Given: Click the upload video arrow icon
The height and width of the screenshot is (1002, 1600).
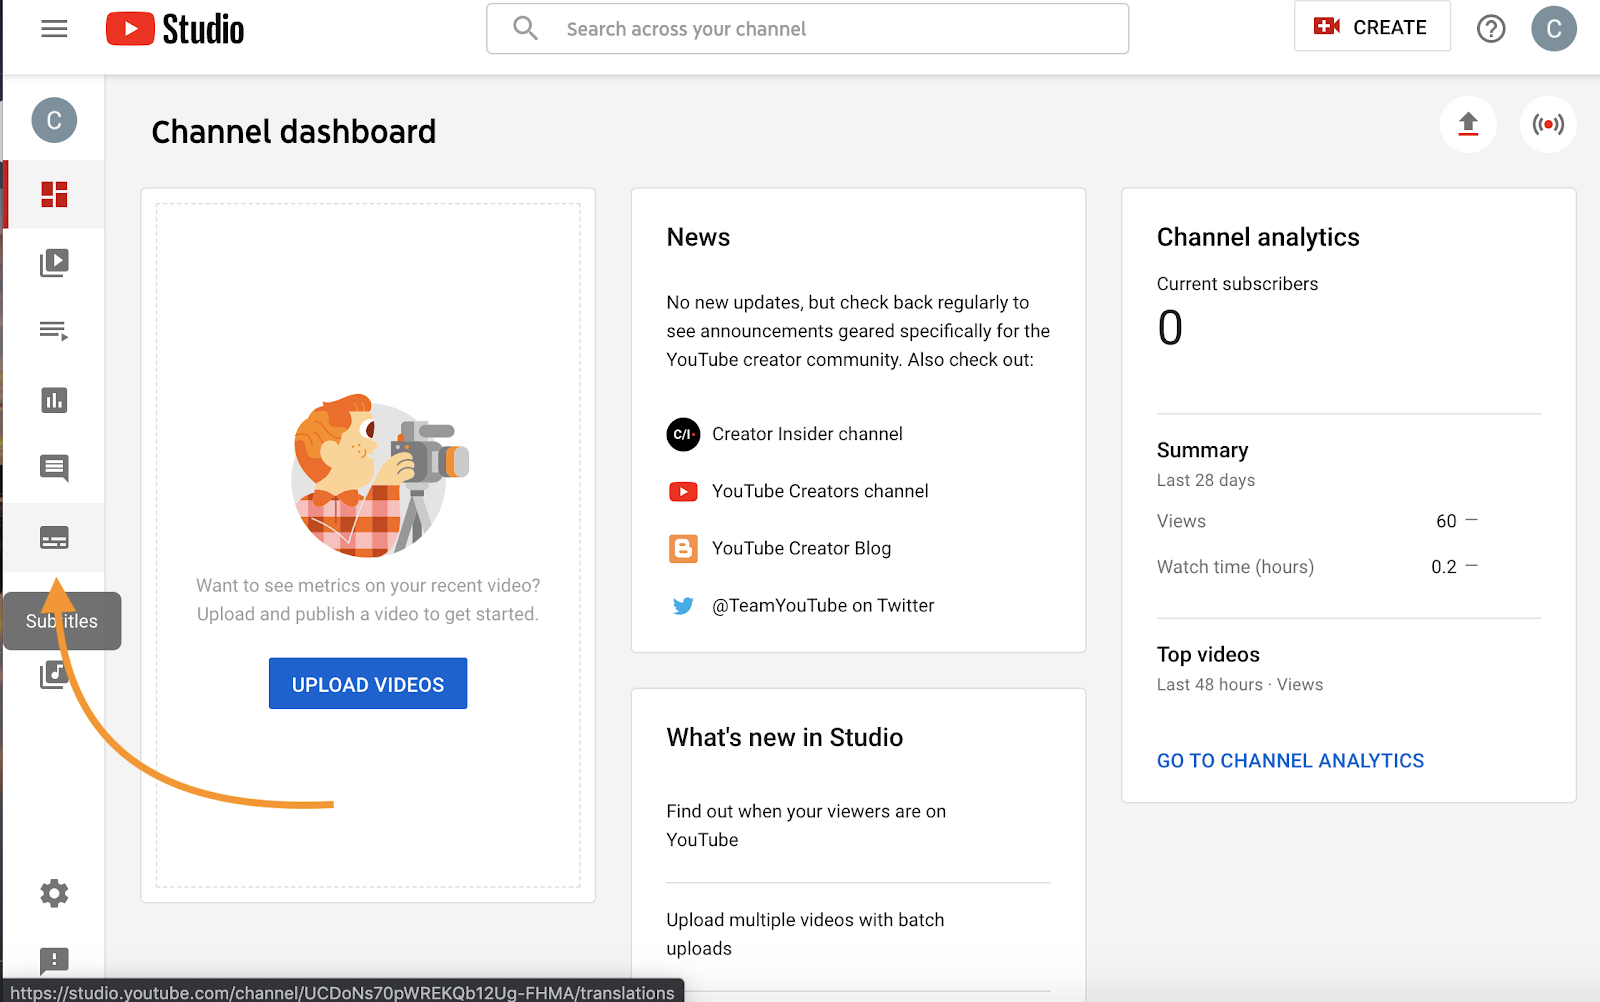Looking at the screenshot, I should click(x=1468, y=124).
